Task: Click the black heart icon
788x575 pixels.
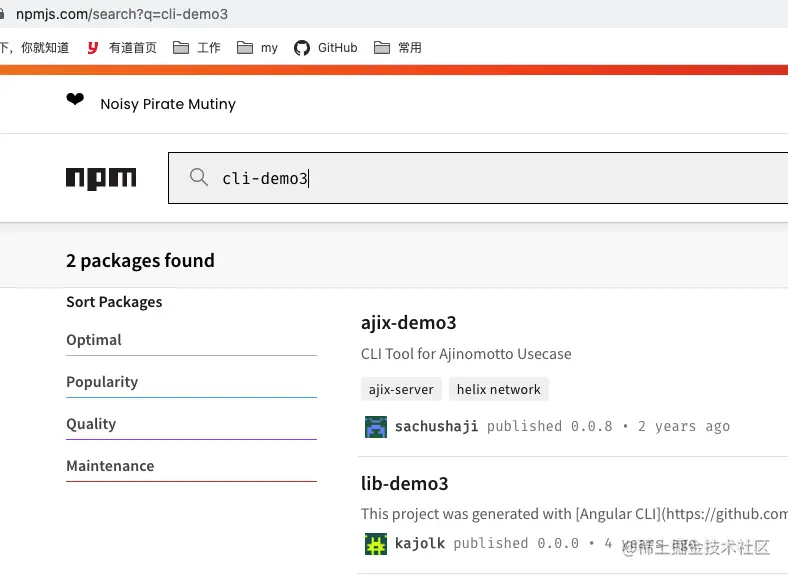Action: coord(75,99)
